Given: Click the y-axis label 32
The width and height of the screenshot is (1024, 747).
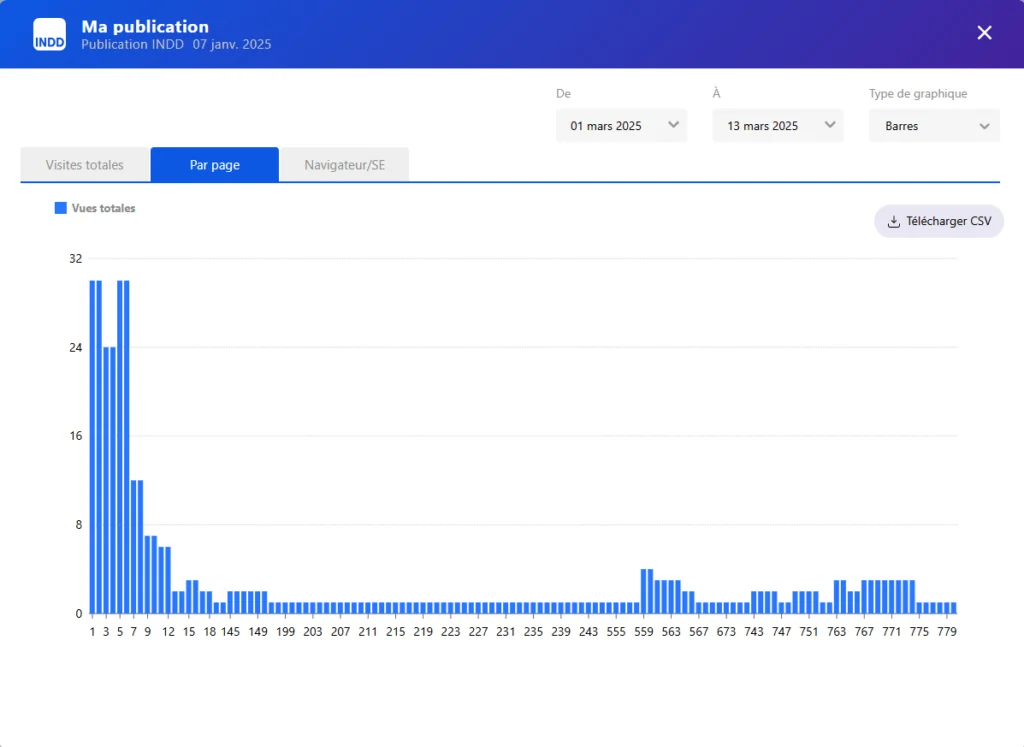Looking at the screenshot, I should point(76,259).
